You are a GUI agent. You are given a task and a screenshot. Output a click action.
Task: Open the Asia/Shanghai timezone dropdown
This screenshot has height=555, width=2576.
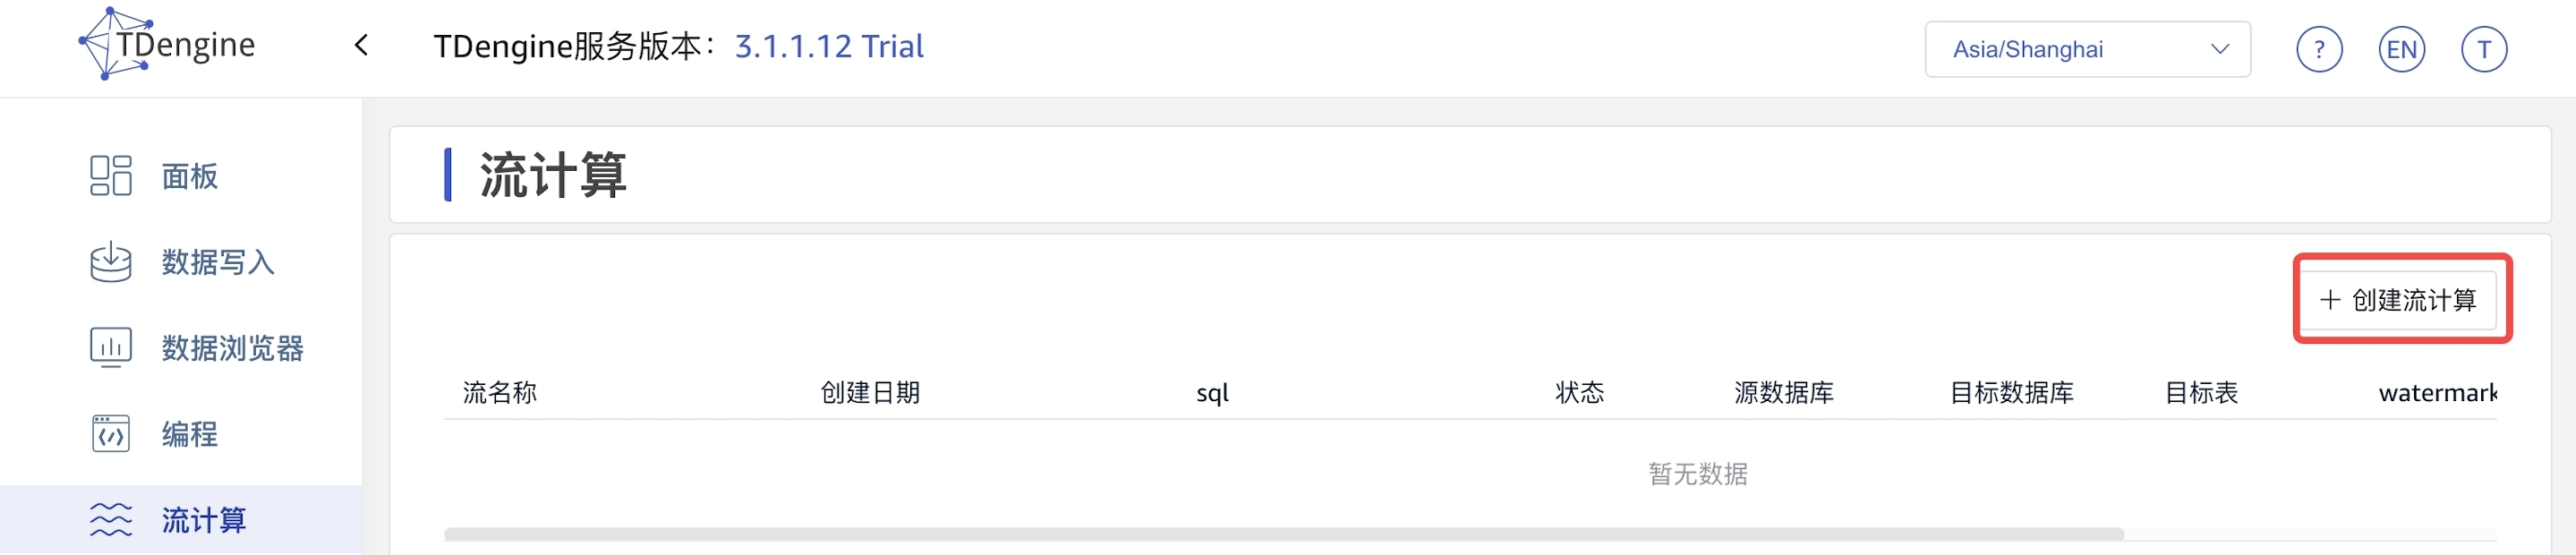pos(2086,49)
